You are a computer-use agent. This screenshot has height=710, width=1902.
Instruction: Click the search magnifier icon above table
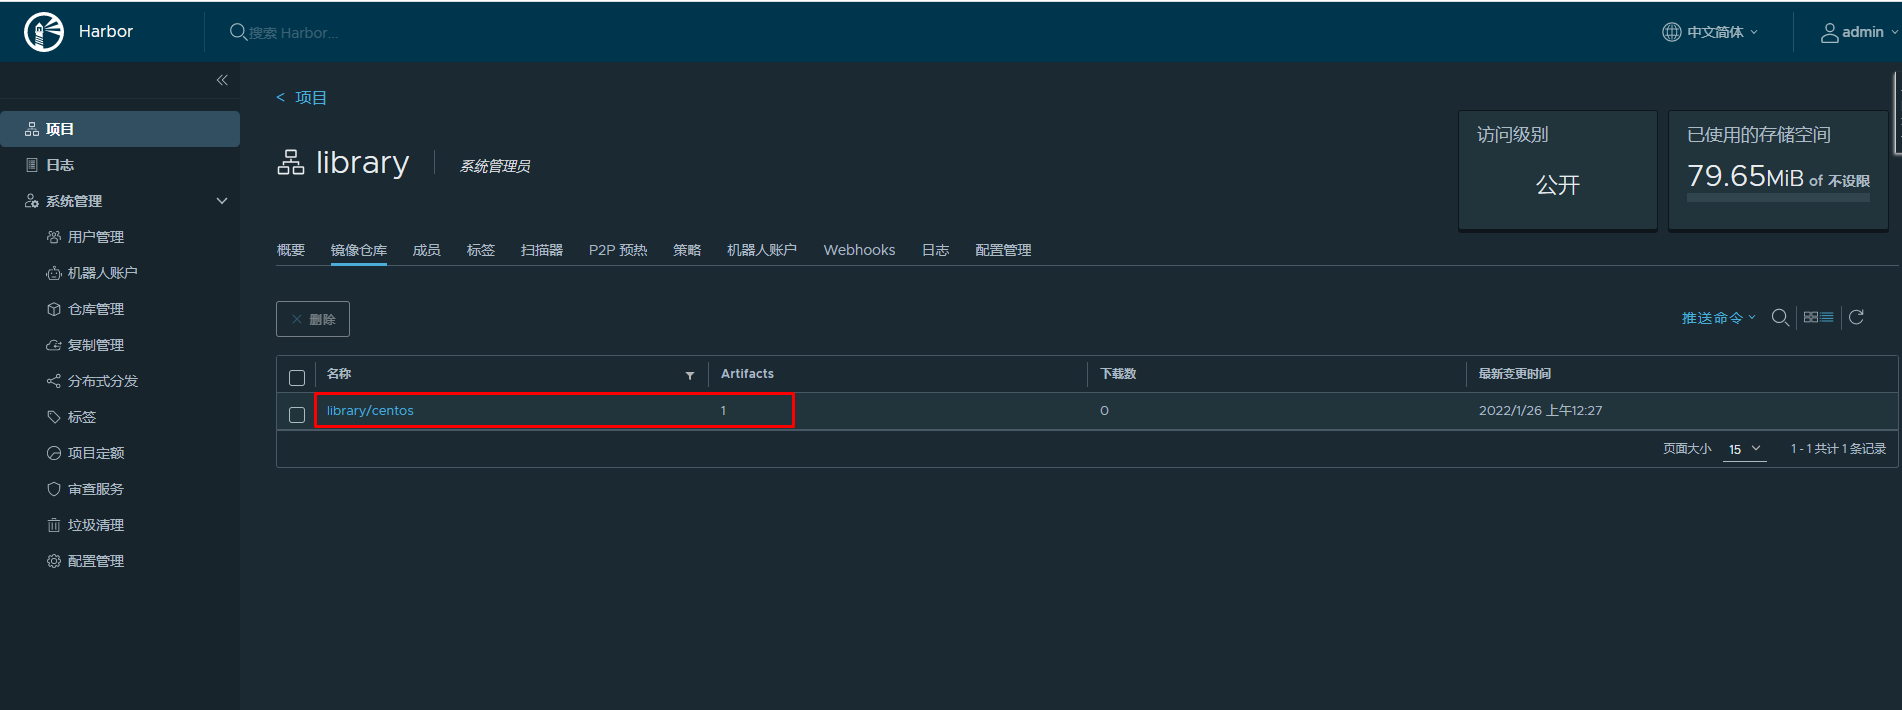click(1780, 318)
